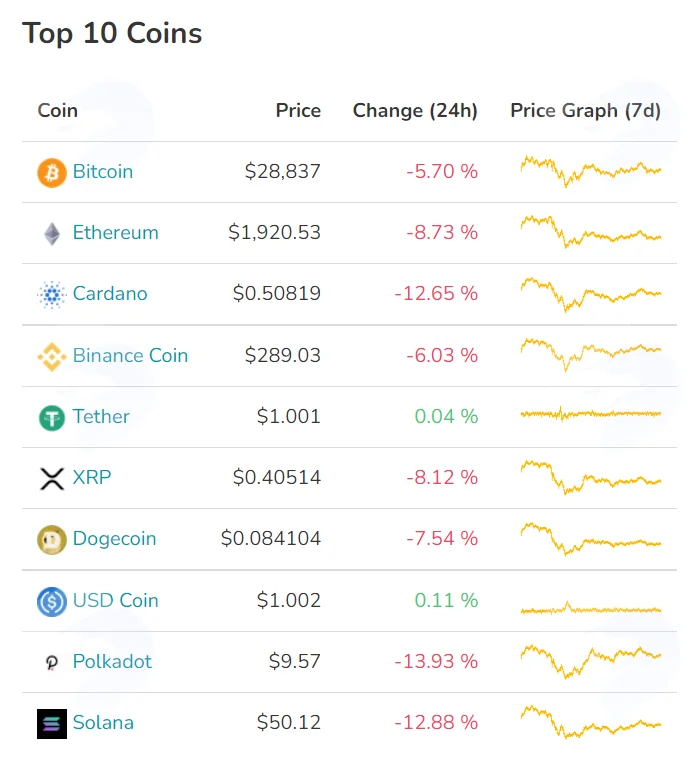Click the orange Bitcoin logo icon
The image size is (692, 765).
pyautogui.click(x=52, y=172)
